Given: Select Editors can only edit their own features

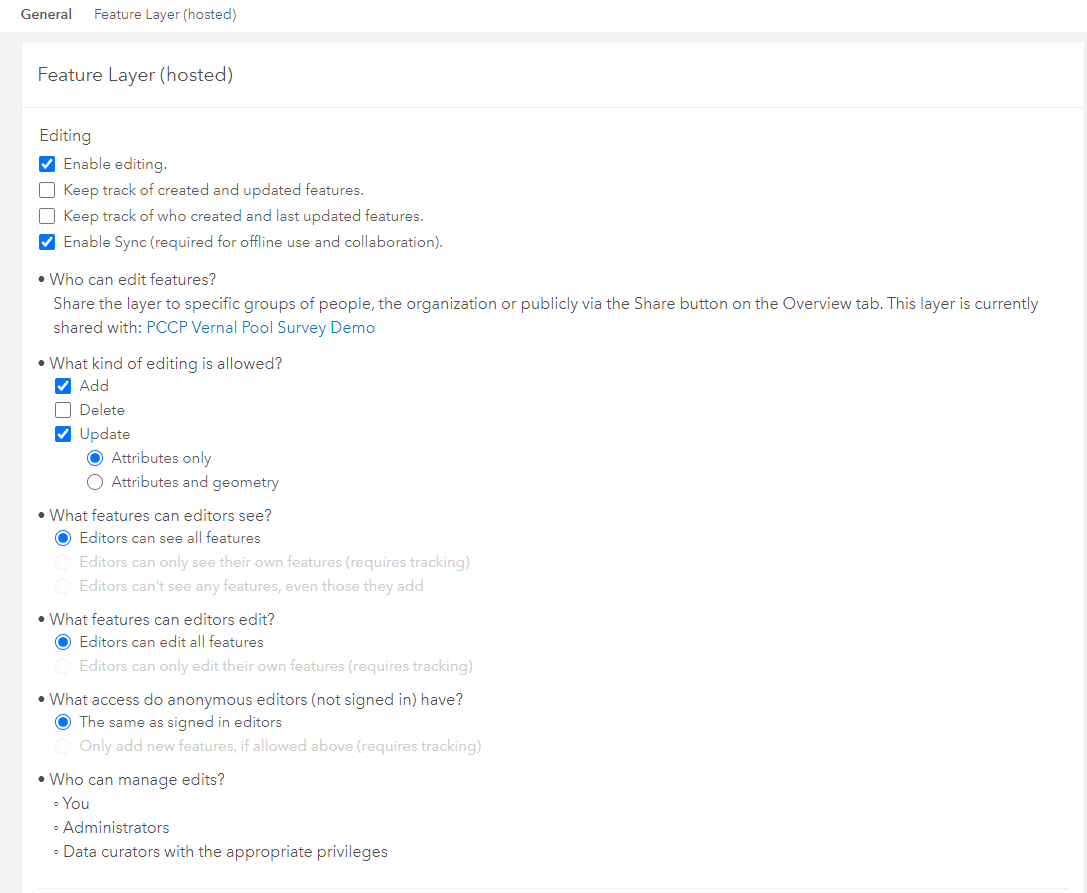Looking at the screenshot, I should (63, 666).
